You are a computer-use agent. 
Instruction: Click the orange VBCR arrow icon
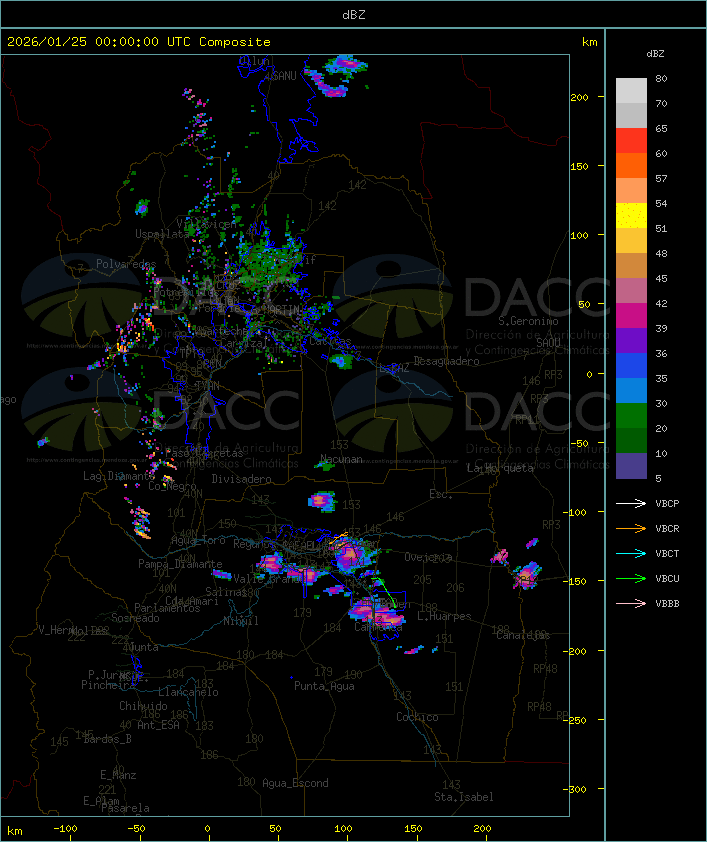click(x=631, y=528)
